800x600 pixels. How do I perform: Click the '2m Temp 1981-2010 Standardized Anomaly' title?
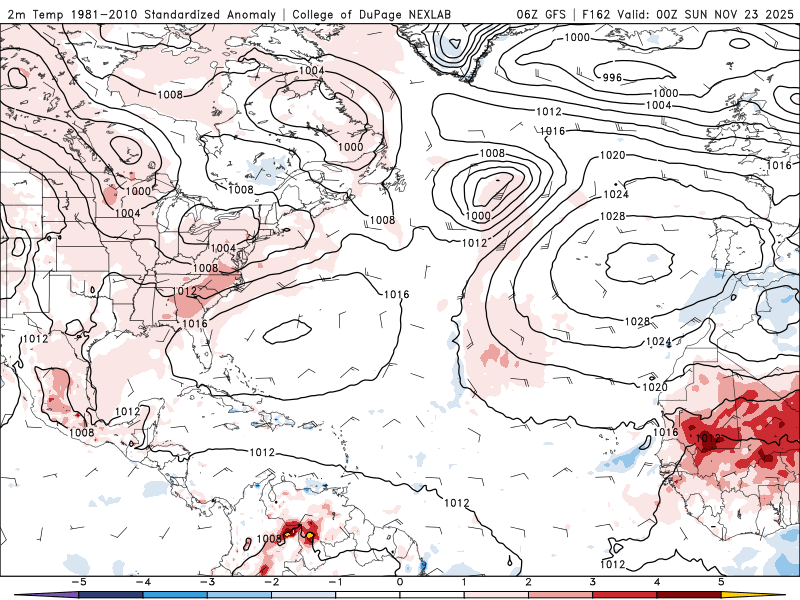coord(142,14)
